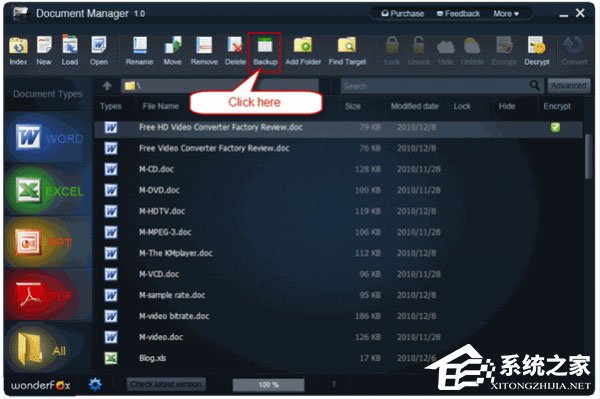The image size is (600, 399).
Task: Click the Advanced search button
Action: point(569,86)
